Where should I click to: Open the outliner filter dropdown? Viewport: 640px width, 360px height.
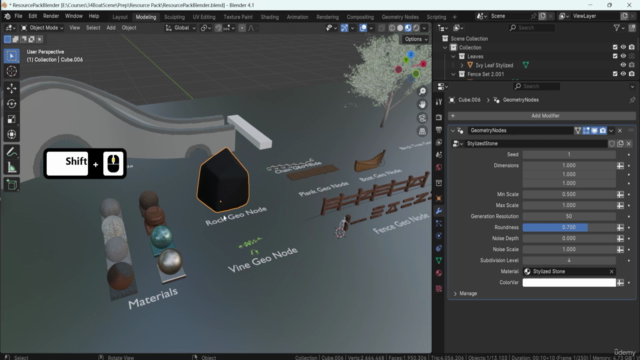coord(619,28)
